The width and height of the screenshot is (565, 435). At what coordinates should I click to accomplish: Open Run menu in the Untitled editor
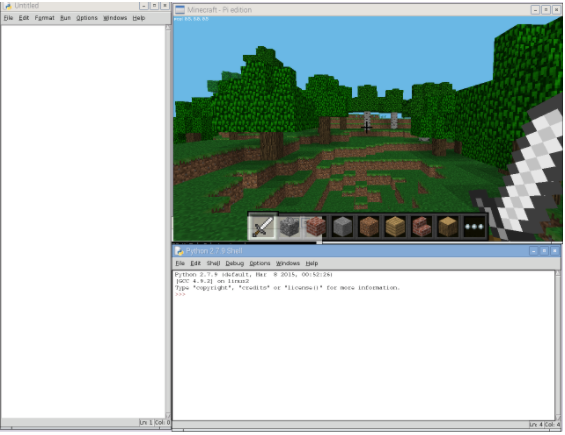tap(65, 18)
